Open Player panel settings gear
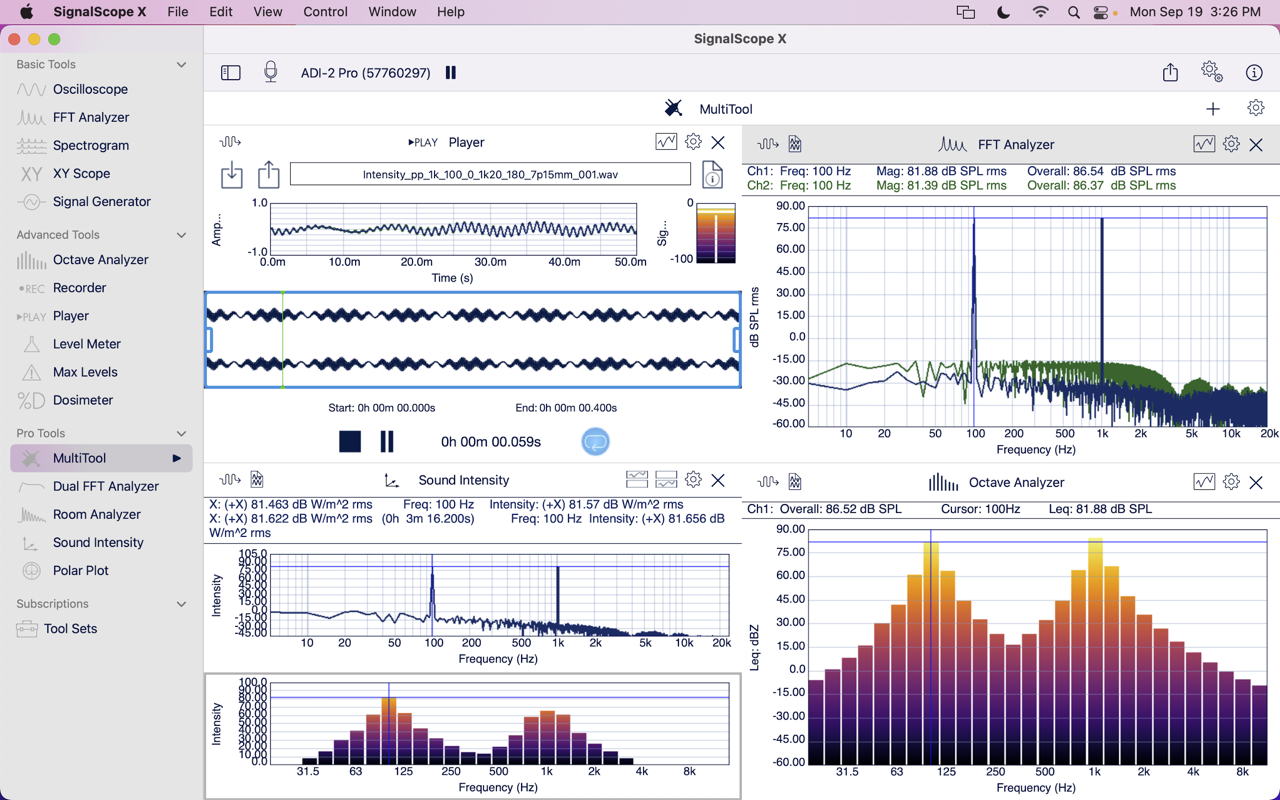This screenshot has width=1280, height=800. [x=693, y=142]
